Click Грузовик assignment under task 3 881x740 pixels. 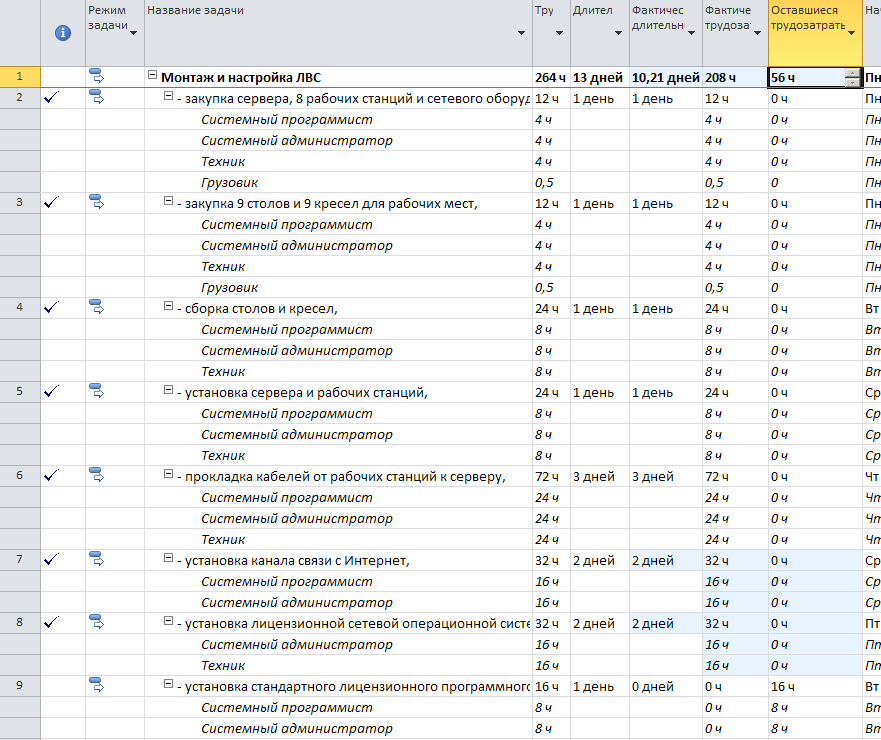pos(229,288)
